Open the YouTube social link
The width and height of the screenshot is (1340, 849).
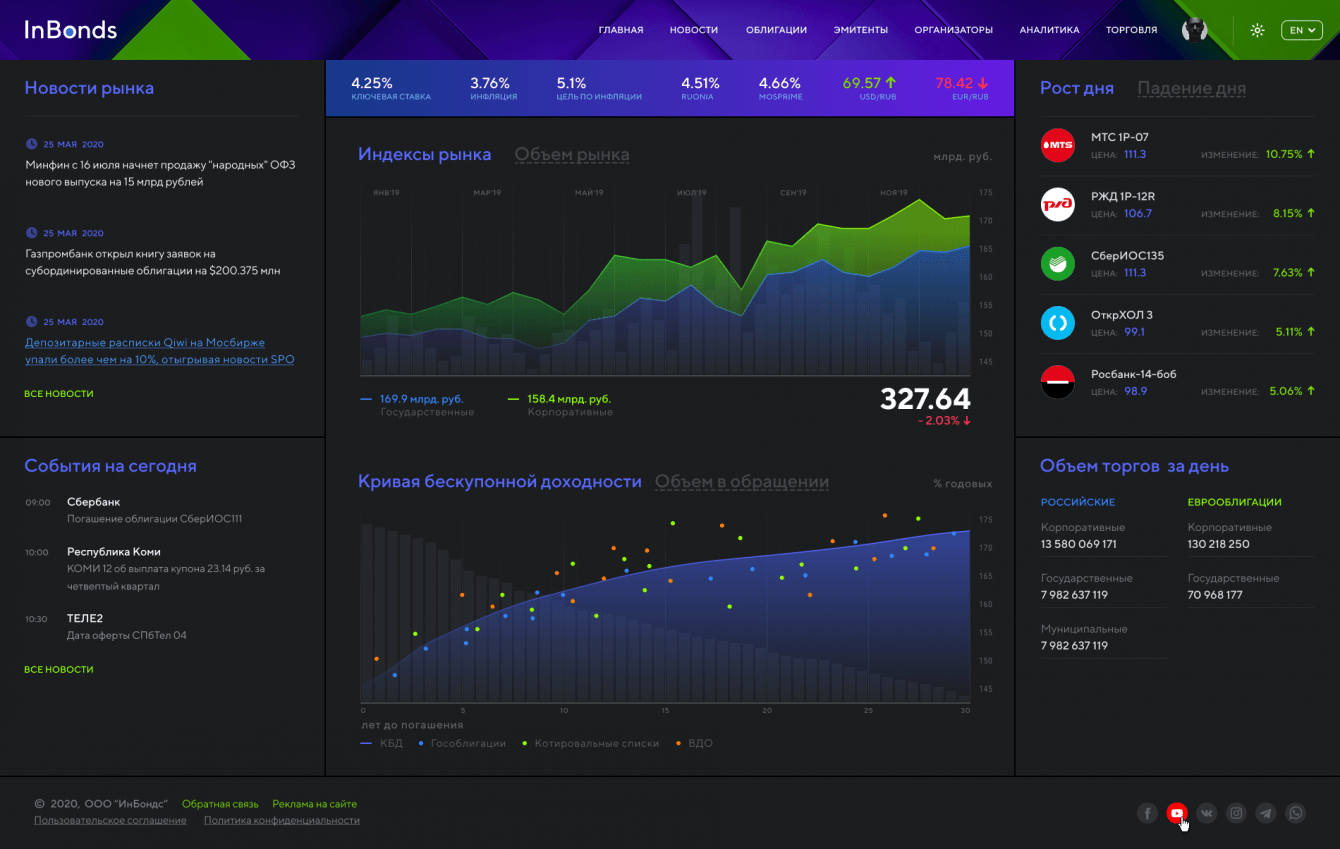point(1177,813)
